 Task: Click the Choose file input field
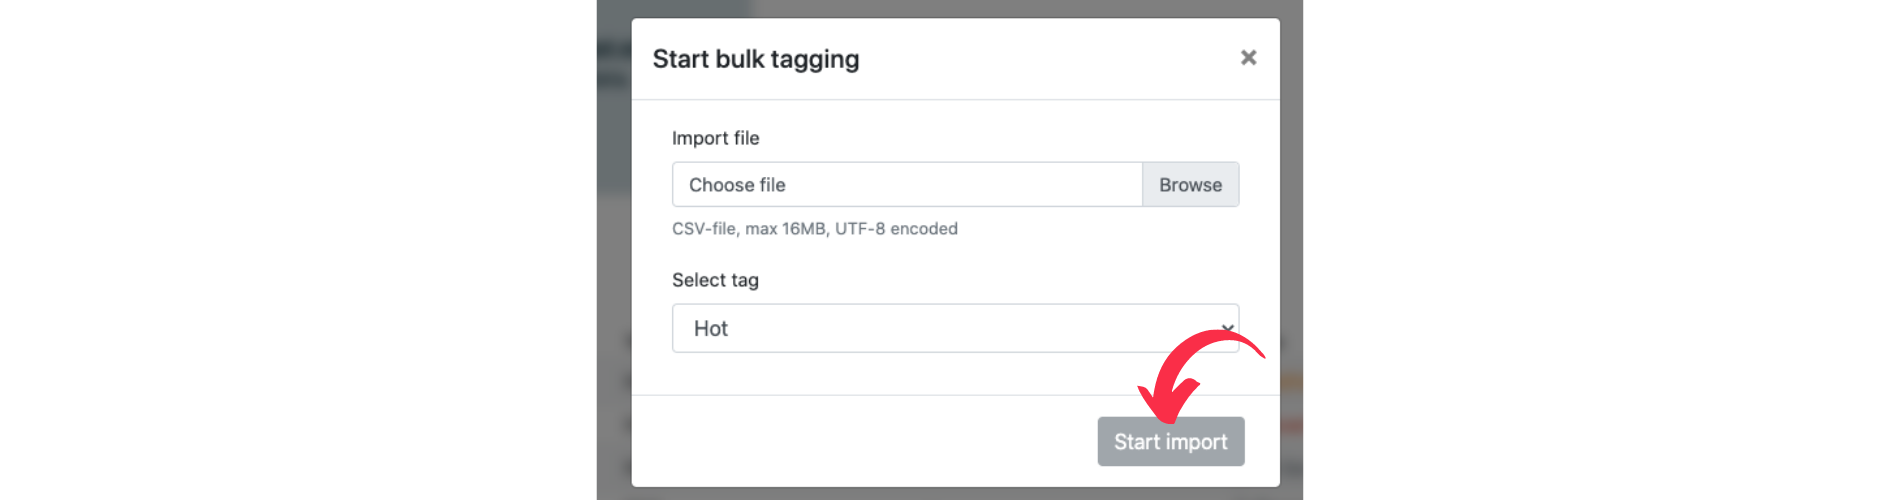[907, 185]
